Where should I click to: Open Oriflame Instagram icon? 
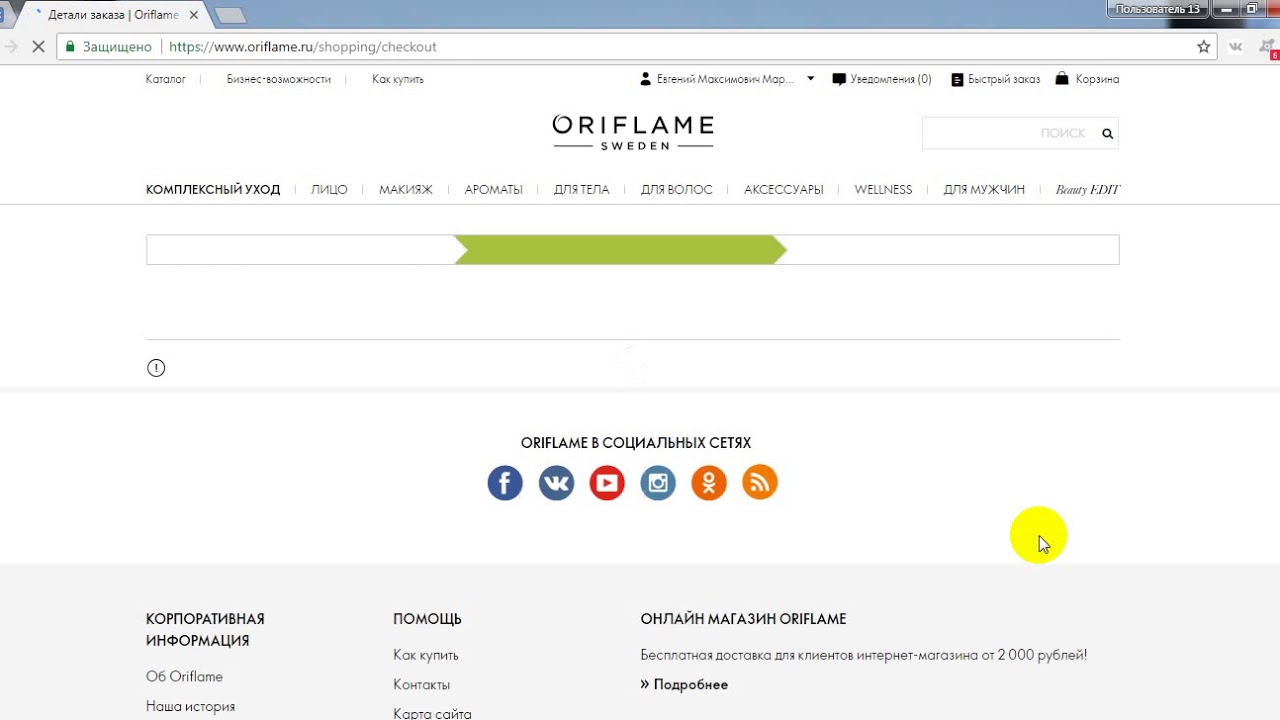[x=658, y=483]
